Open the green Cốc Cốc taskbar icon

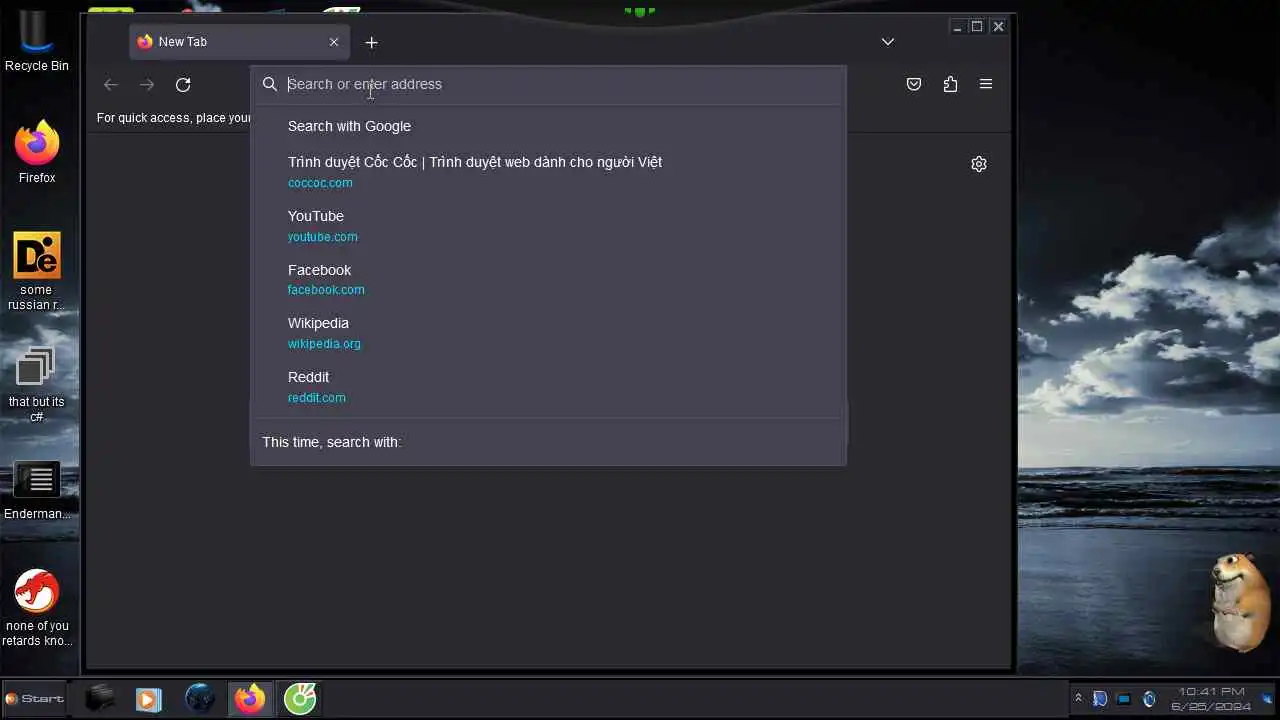300,698
